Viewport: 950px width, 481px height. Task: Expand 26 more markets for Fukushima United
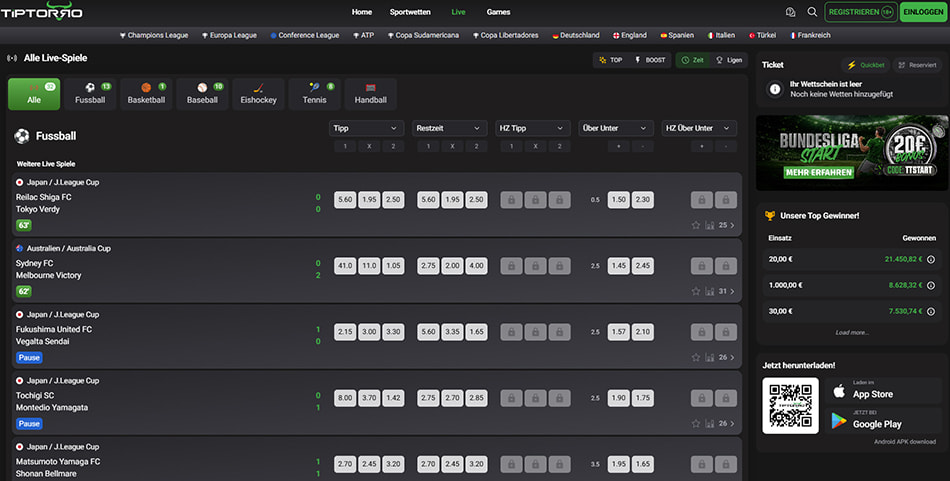pyautogui.click(x=726, y=357)
